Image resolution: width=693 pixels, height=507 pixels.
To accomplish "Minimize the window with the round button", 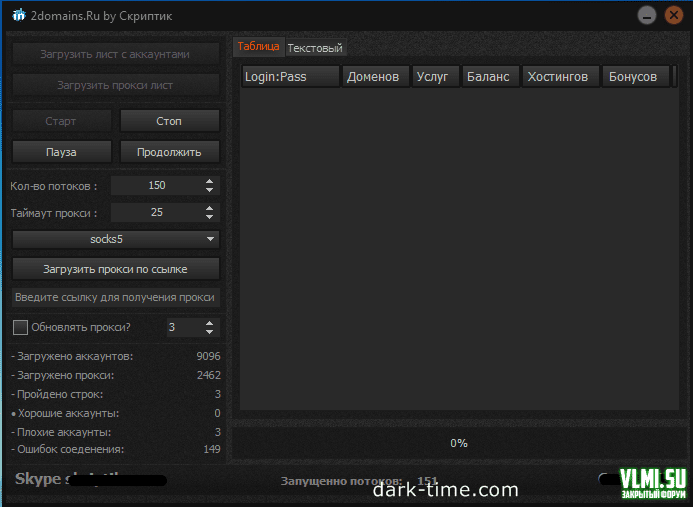I will tap(647, 15).
